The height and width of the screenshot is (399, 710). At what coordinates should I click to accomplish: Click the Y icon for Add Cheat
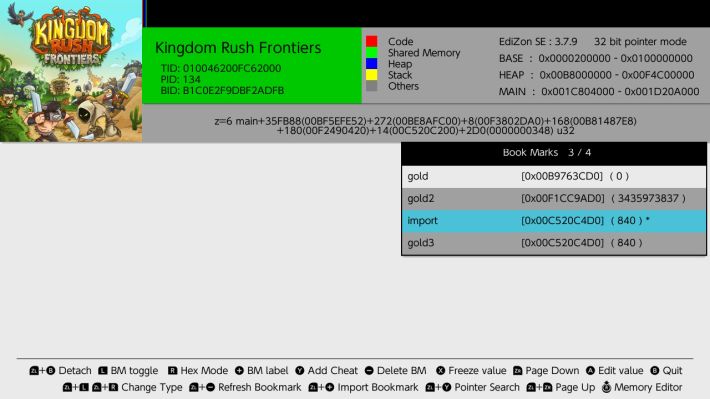(300, 370)
